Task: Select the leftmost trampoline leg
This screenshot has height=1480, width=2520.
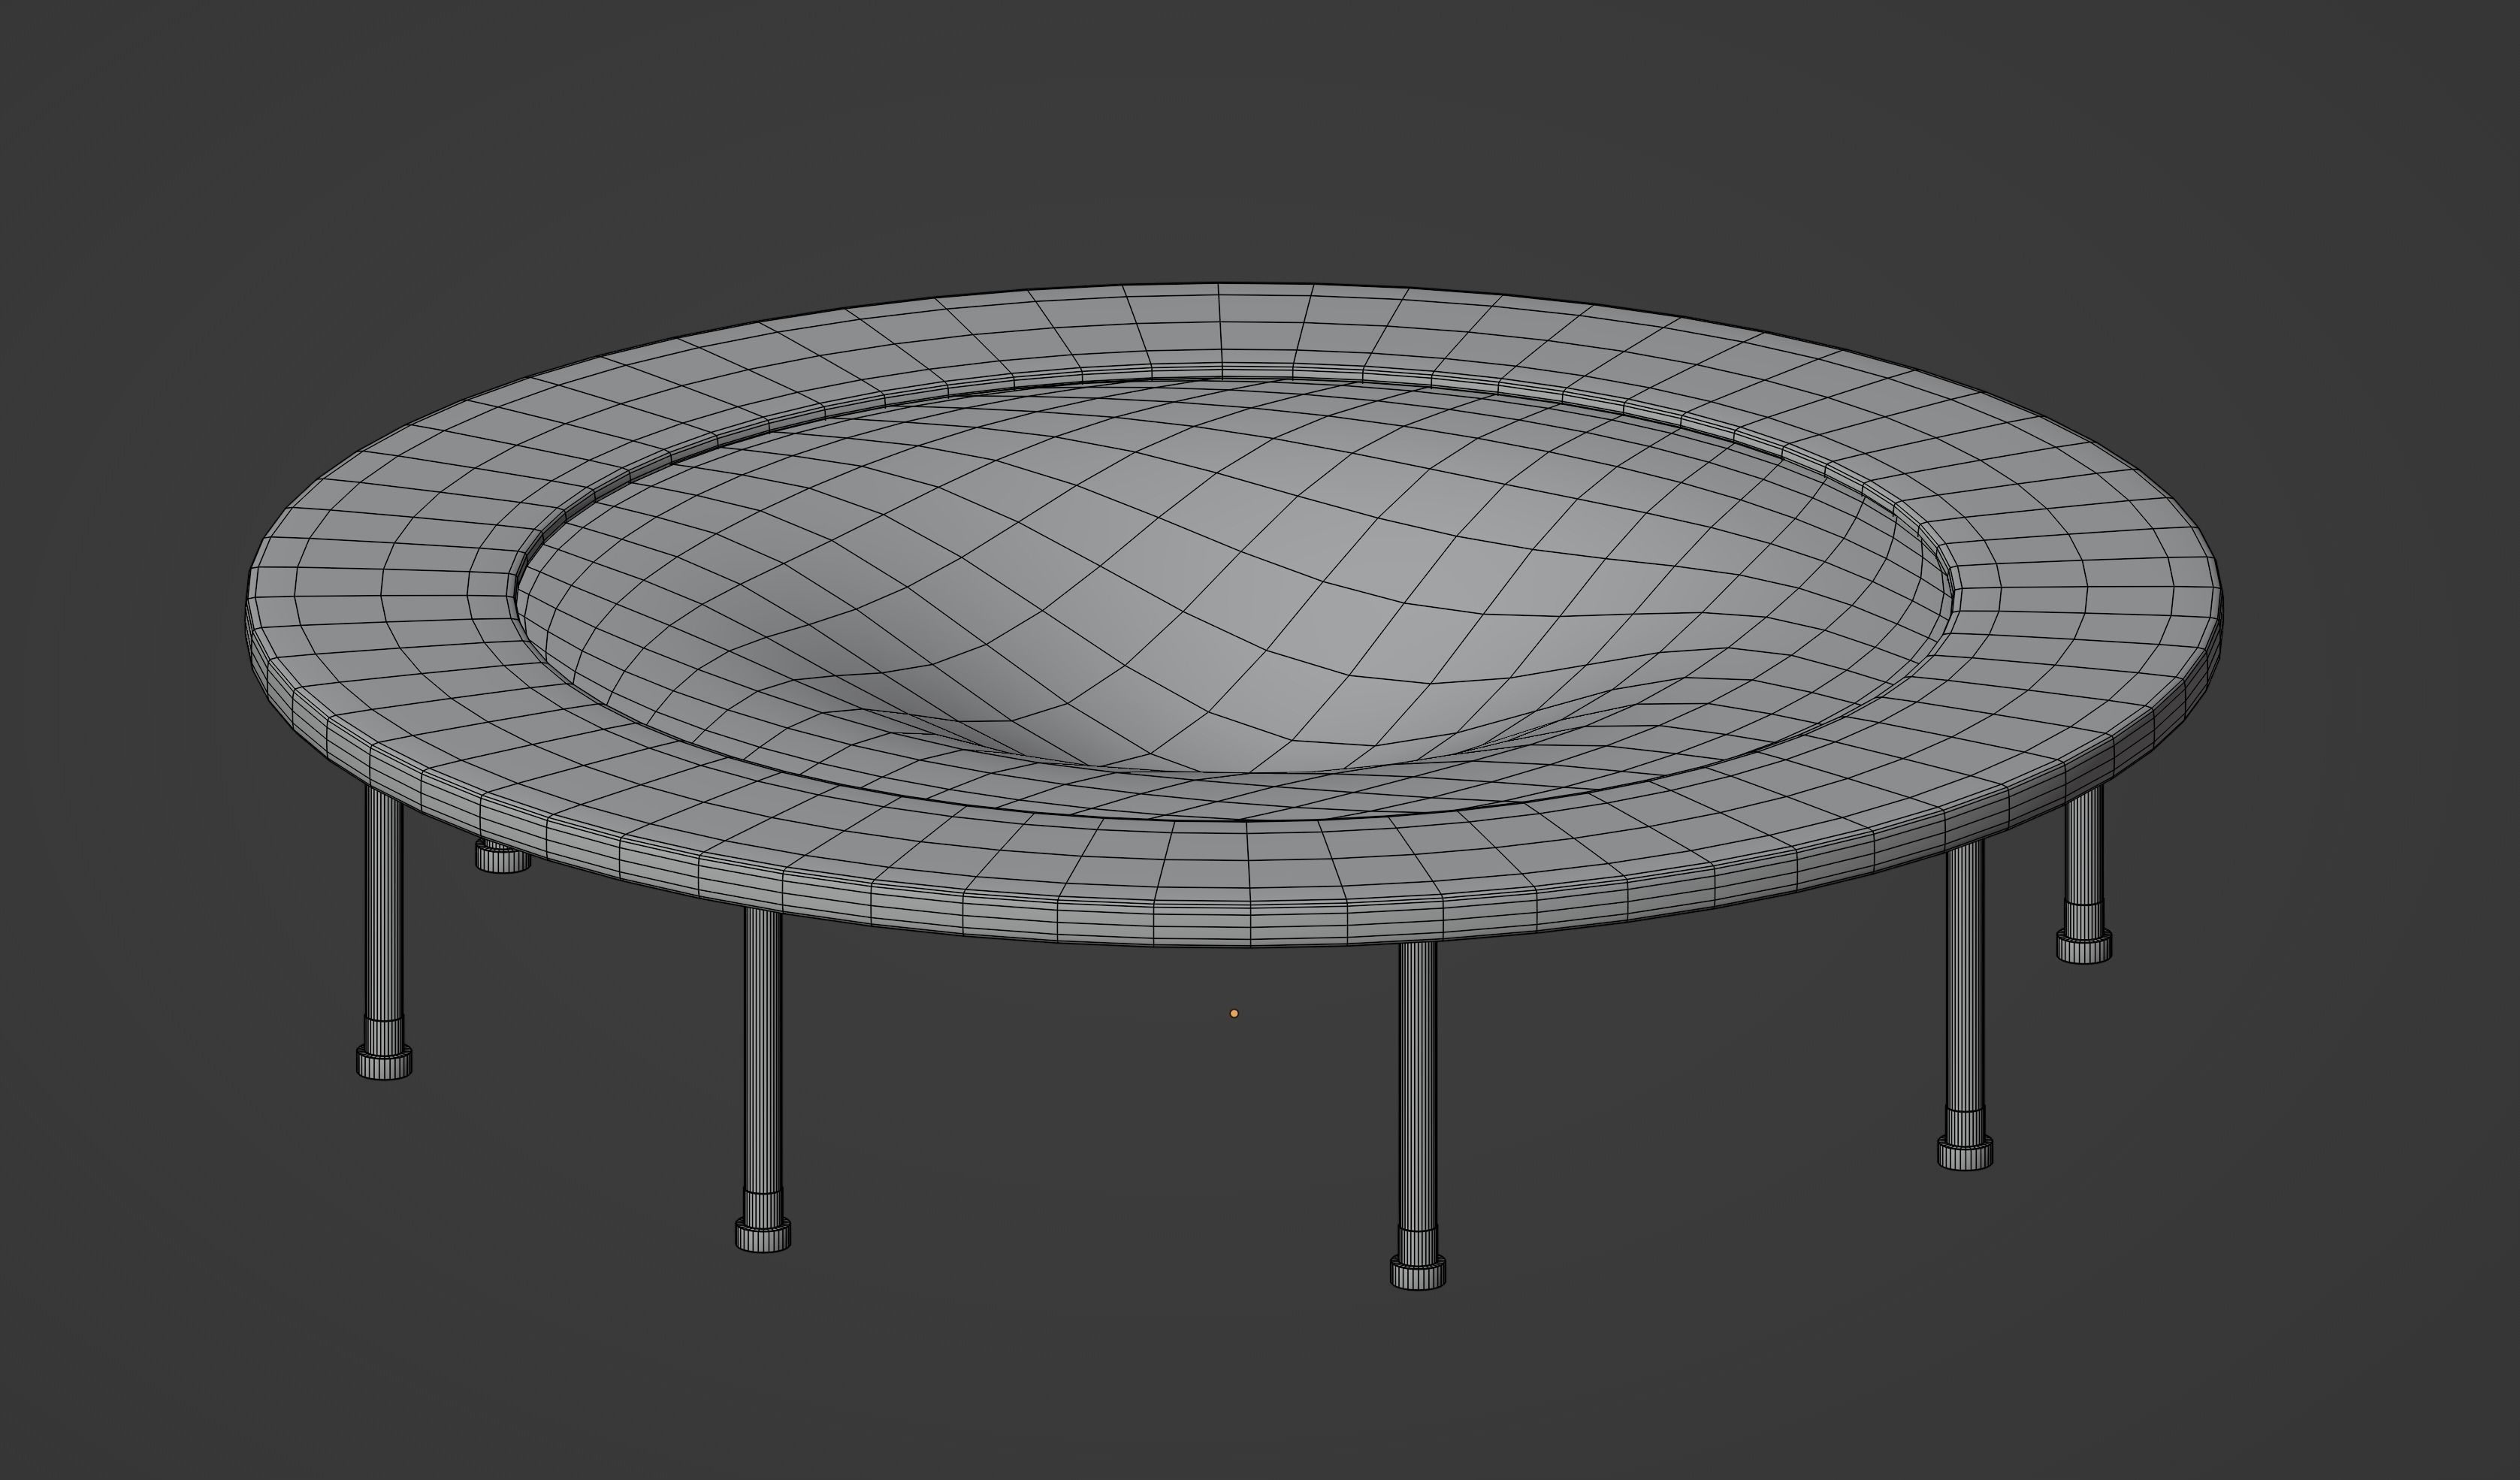Action: (x=384, y=933)
